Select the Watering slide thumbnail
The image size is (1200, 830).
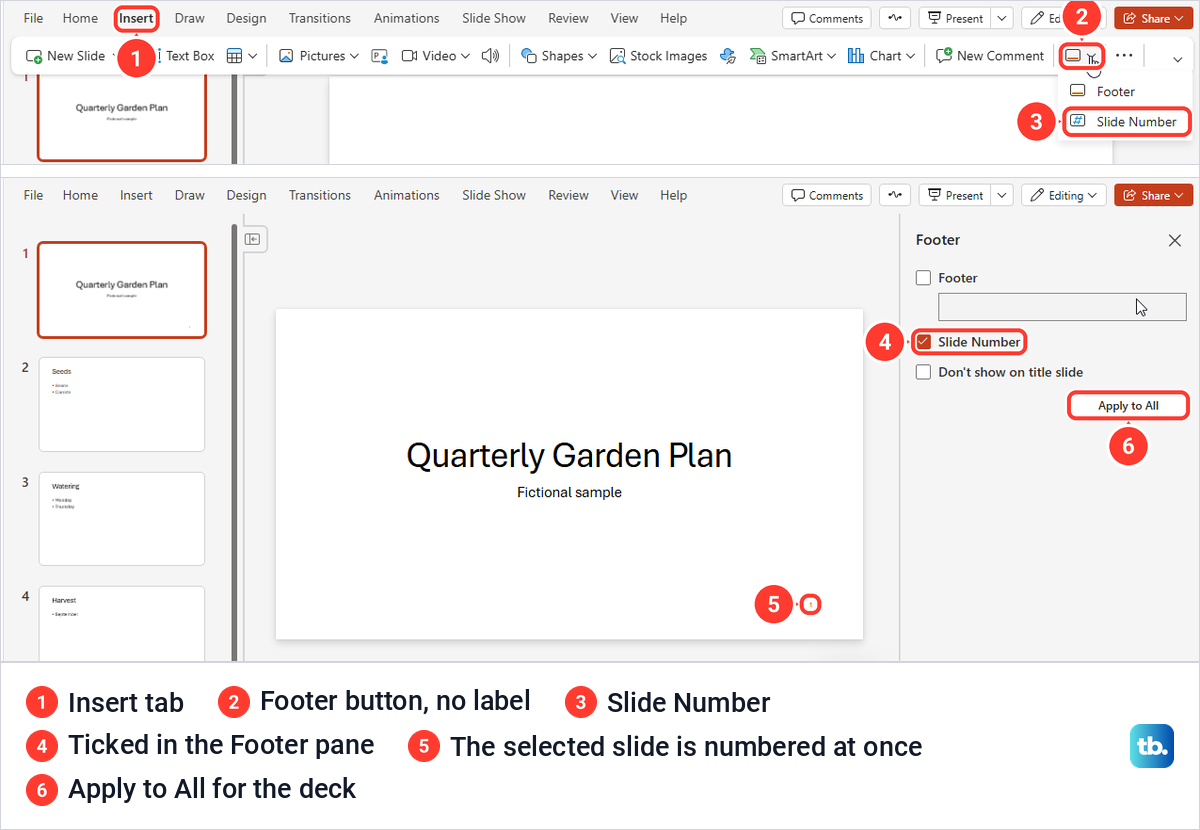(x=122, y=519)
